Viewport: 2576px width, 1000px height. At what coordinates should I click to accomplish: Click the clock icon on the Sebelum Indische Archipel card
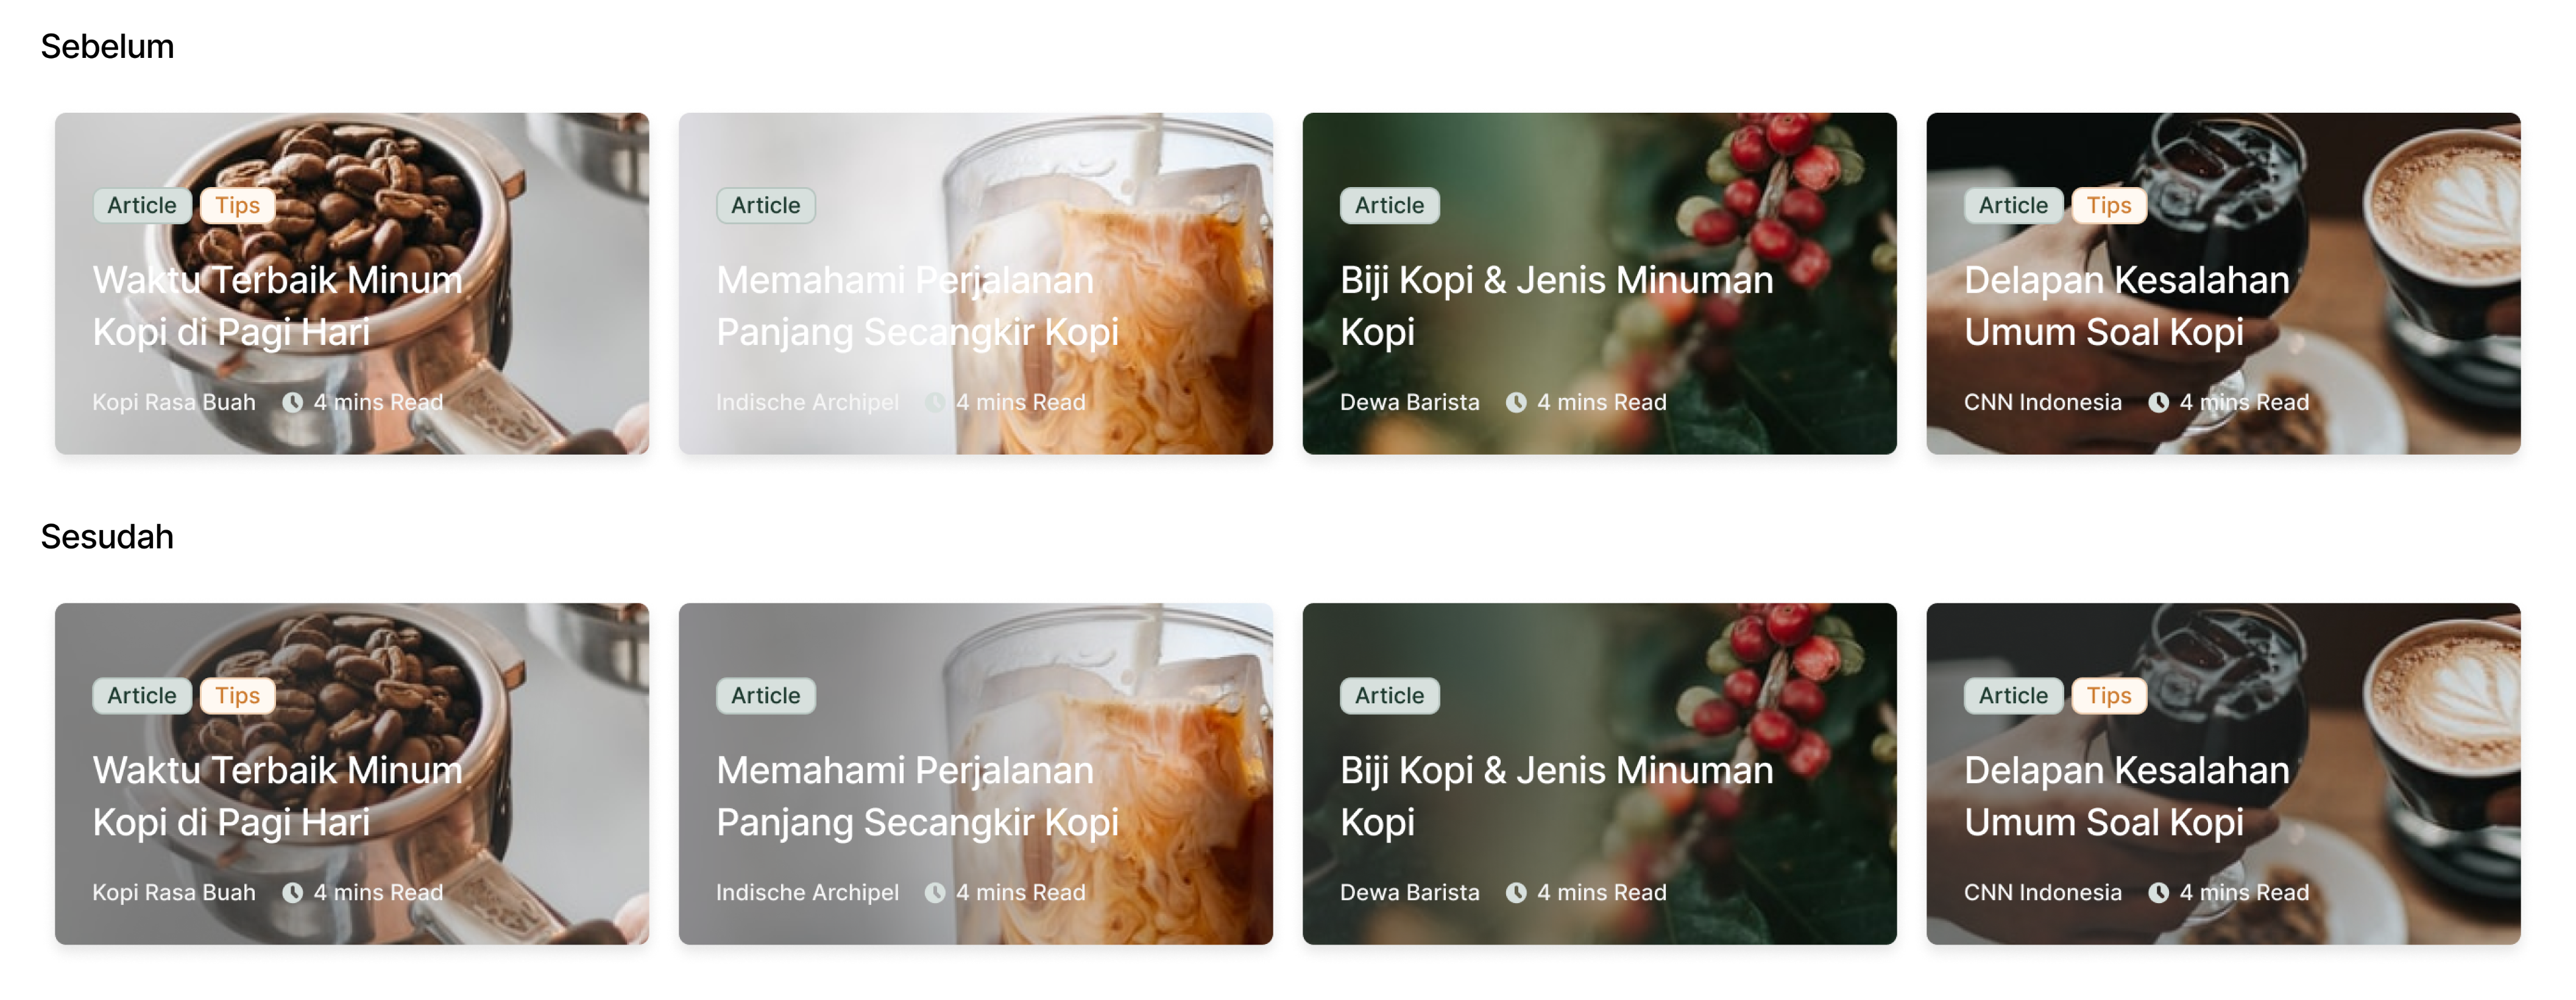pyautogui.click(x=934, y=402)
